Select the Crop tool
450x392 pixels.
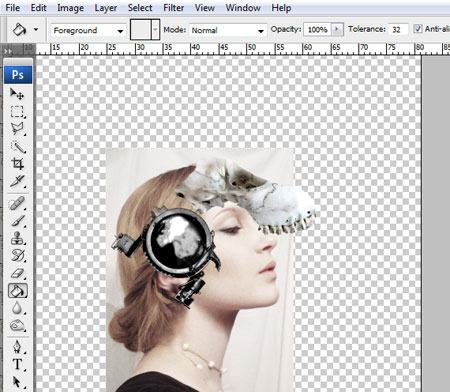click(x=17, y=164)
